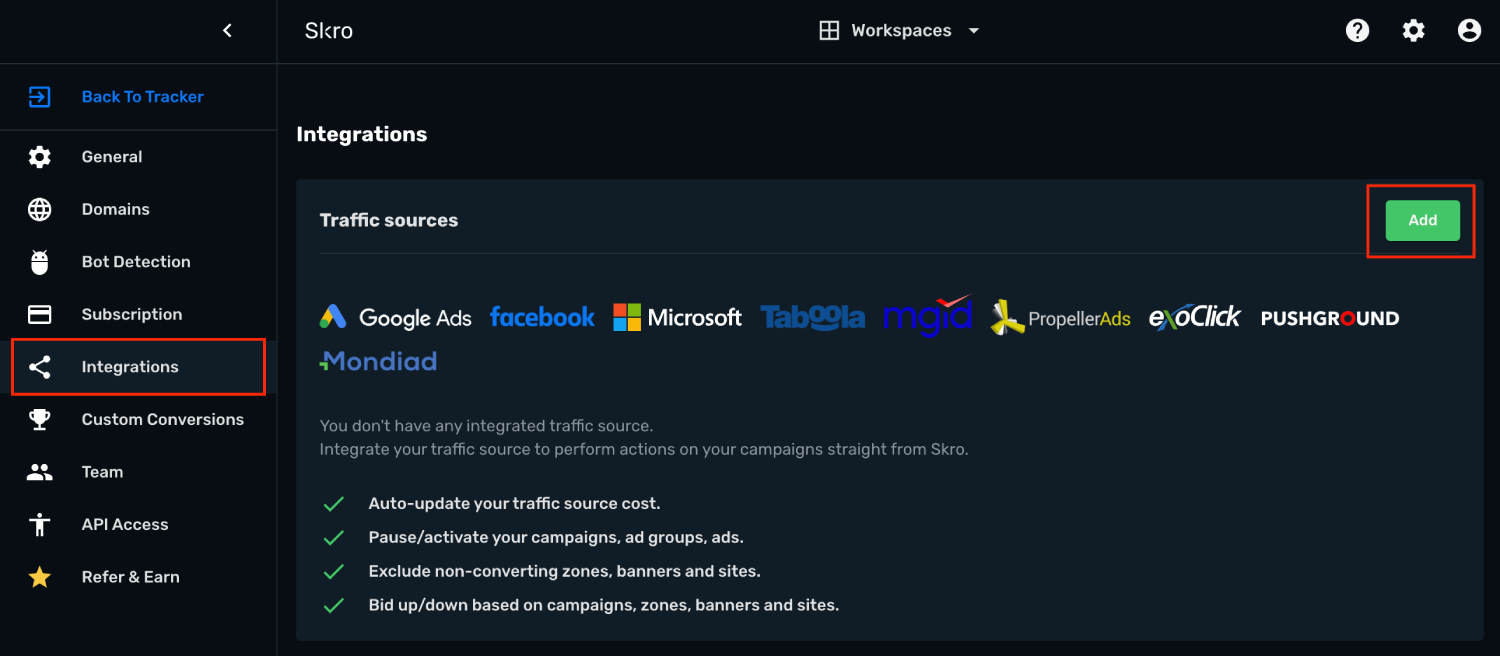Click the Traffic sources heading
This screenshot has width=1500, height=656.
pos(389,220)
